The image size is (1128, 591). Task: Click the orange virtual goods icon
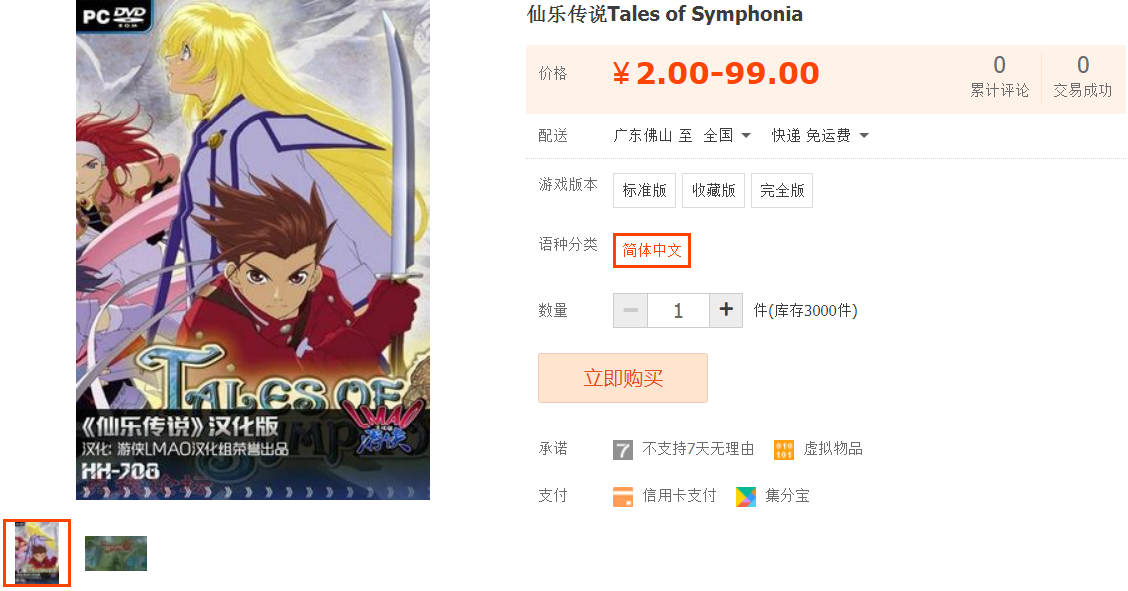click(x=783, y=450)
